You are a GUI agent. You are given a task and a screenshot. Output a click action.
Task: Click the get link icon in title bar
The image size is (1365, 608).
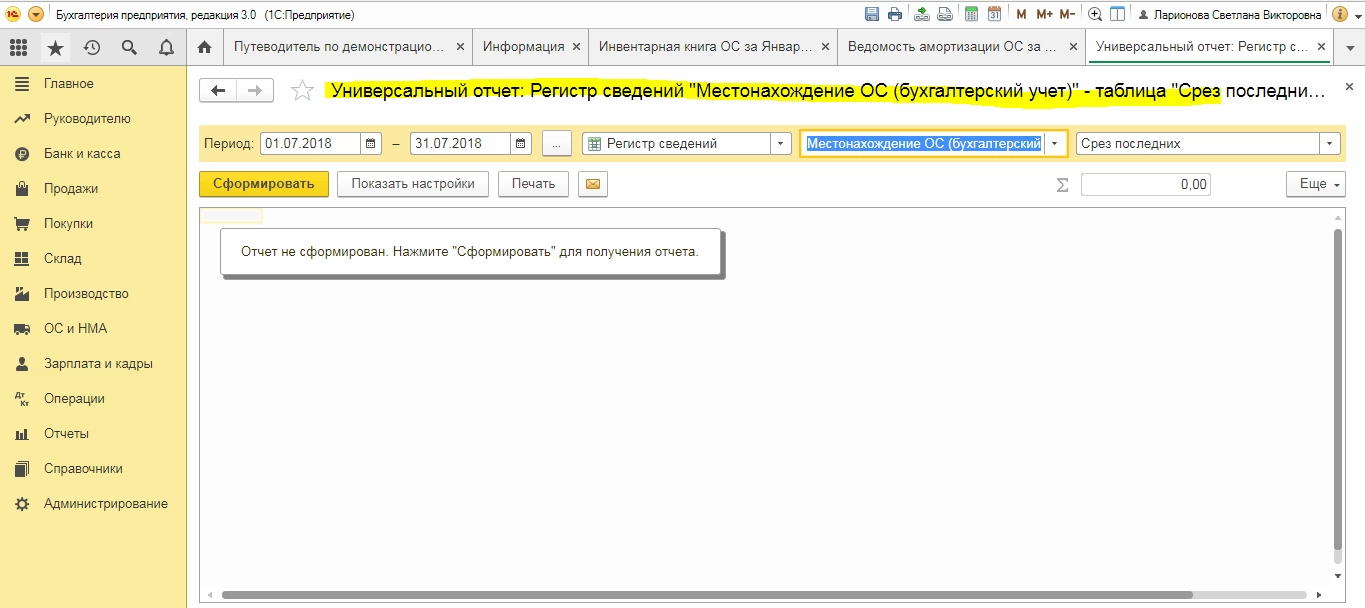click(x=921, y=14)
